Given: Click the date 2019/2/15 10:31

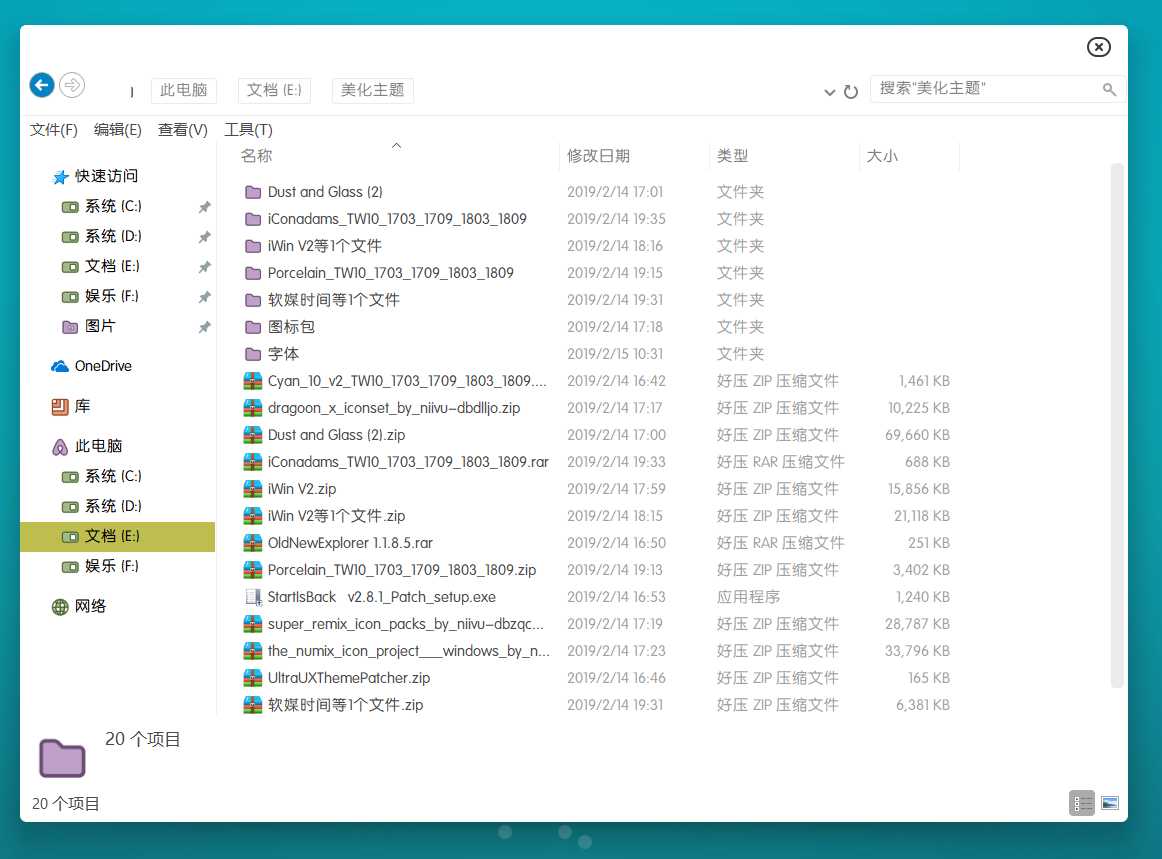Looking at the screenshot, I should [615, 354].
